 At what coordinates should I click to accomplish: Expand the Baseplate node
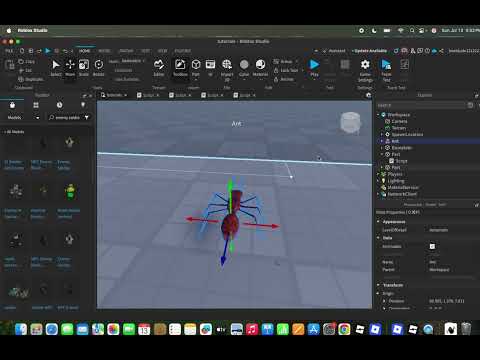382,148
